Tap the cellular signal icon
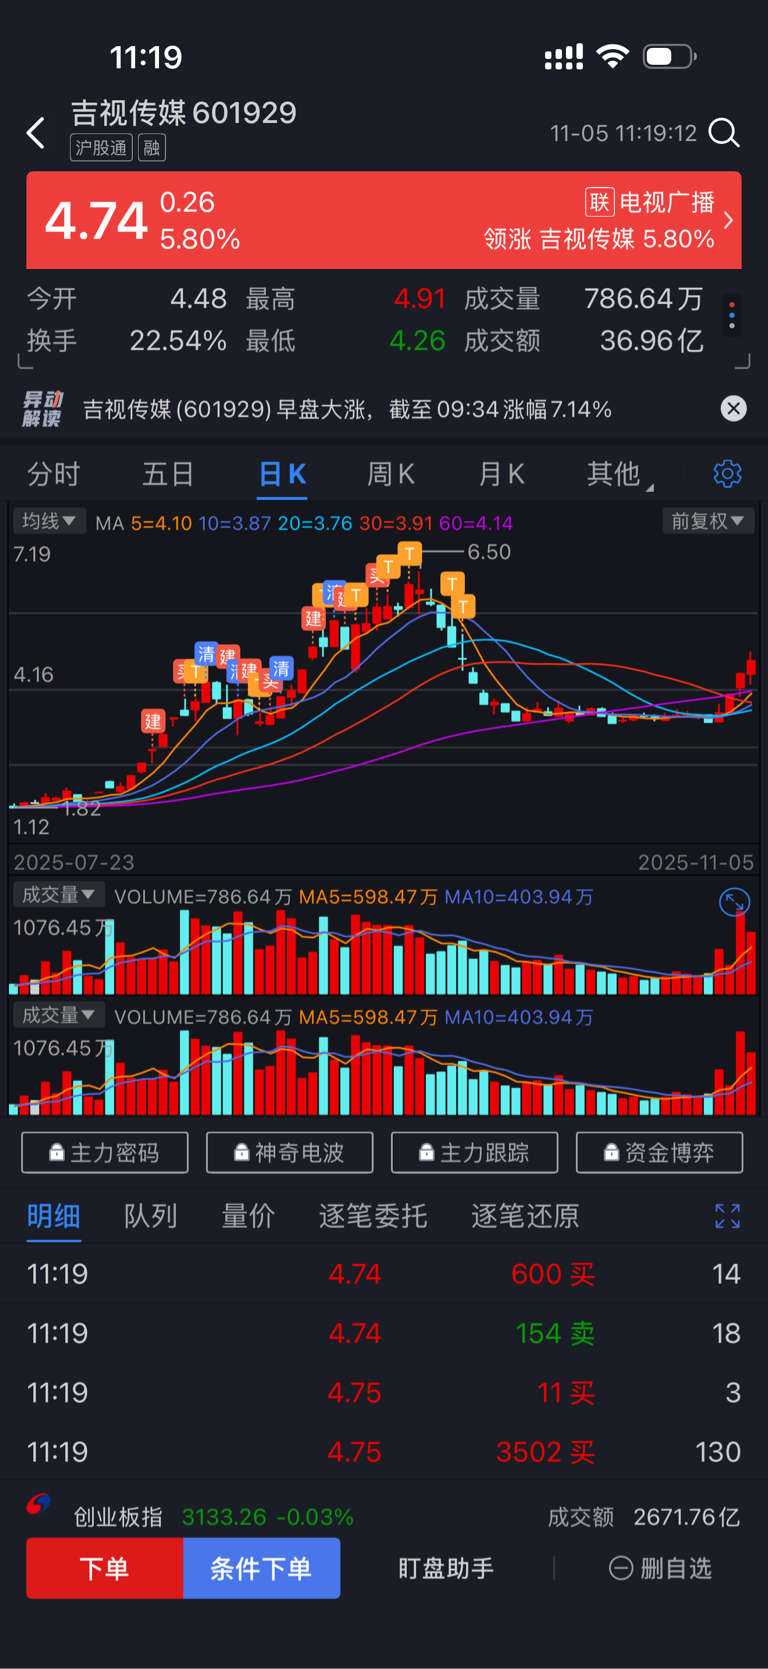Screen dimensions: 768x1669 tap(564, 57)
